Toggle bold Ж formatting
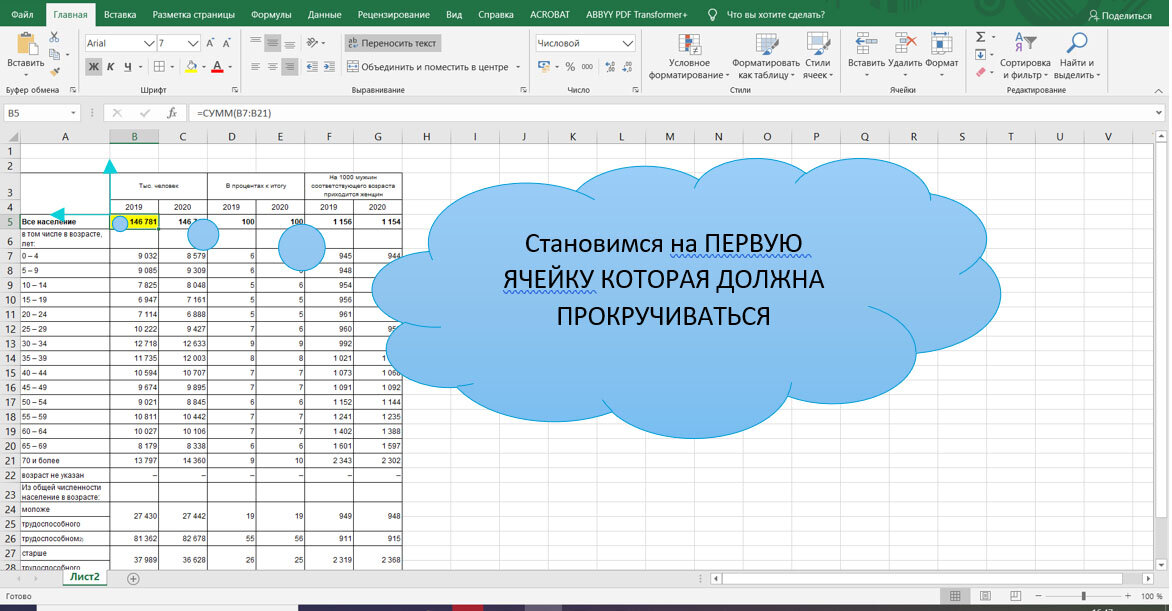Image resolution: width=1172 pixels, height=611 pixels. click(x=93, y=67)
